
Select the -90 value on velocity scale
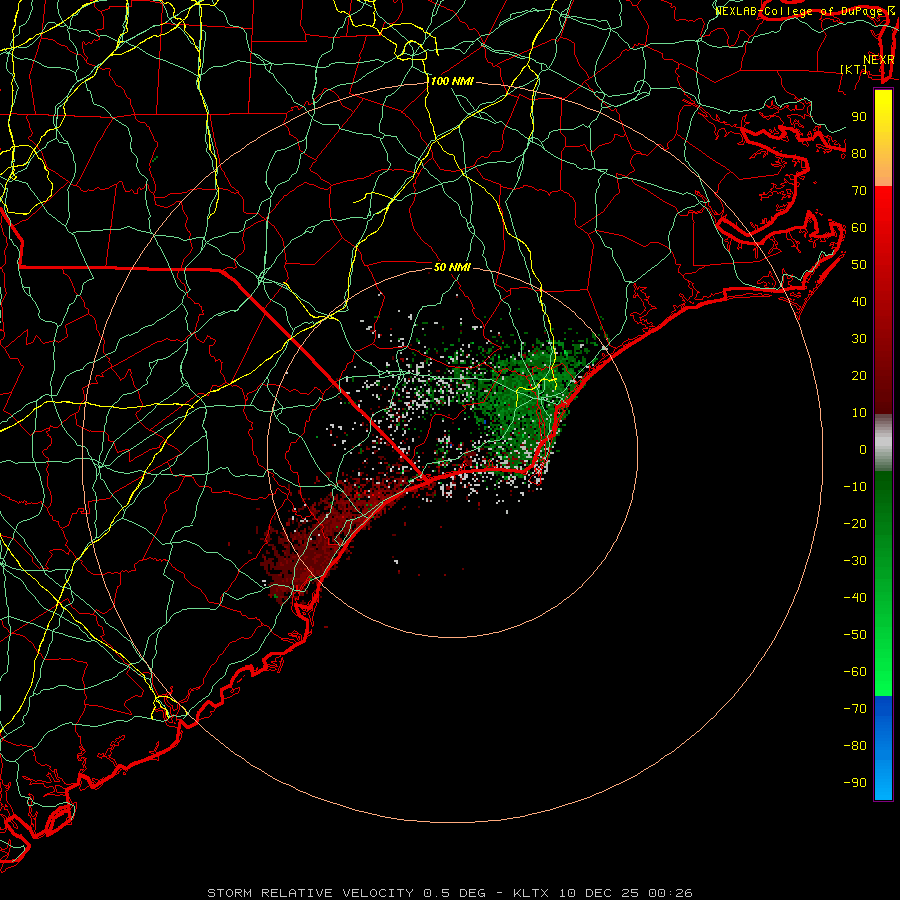(x=855, y=783)
